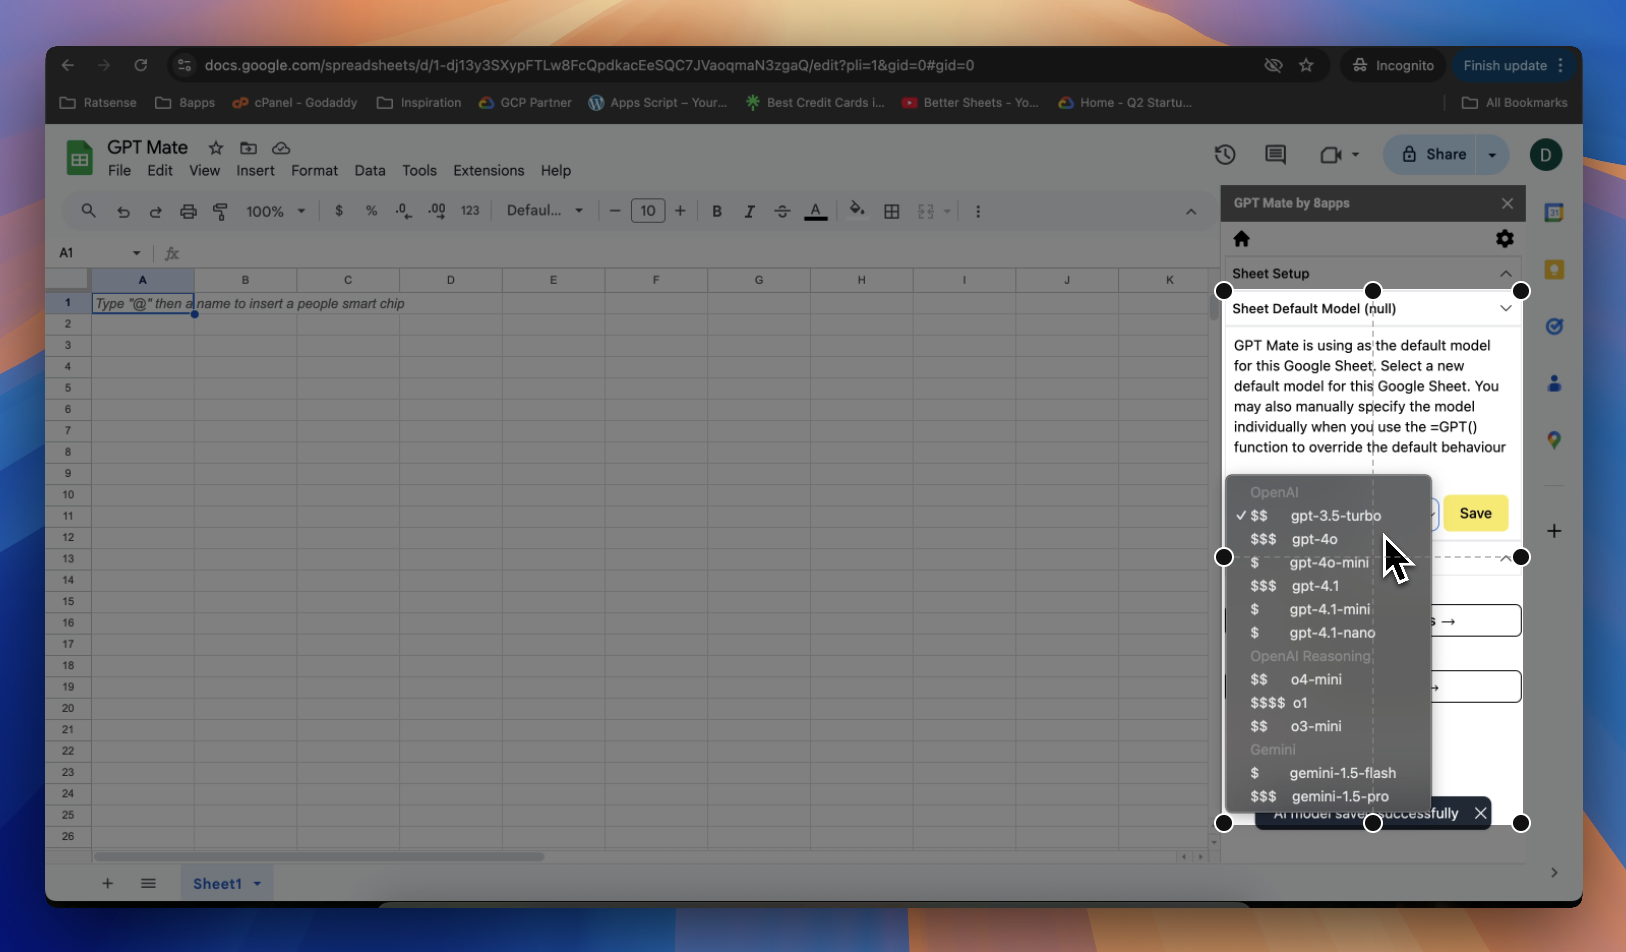This screenshot has width=1626, height=952.
Task: Redo action with the toolbar arrow
Action: (x=155, y=212)
